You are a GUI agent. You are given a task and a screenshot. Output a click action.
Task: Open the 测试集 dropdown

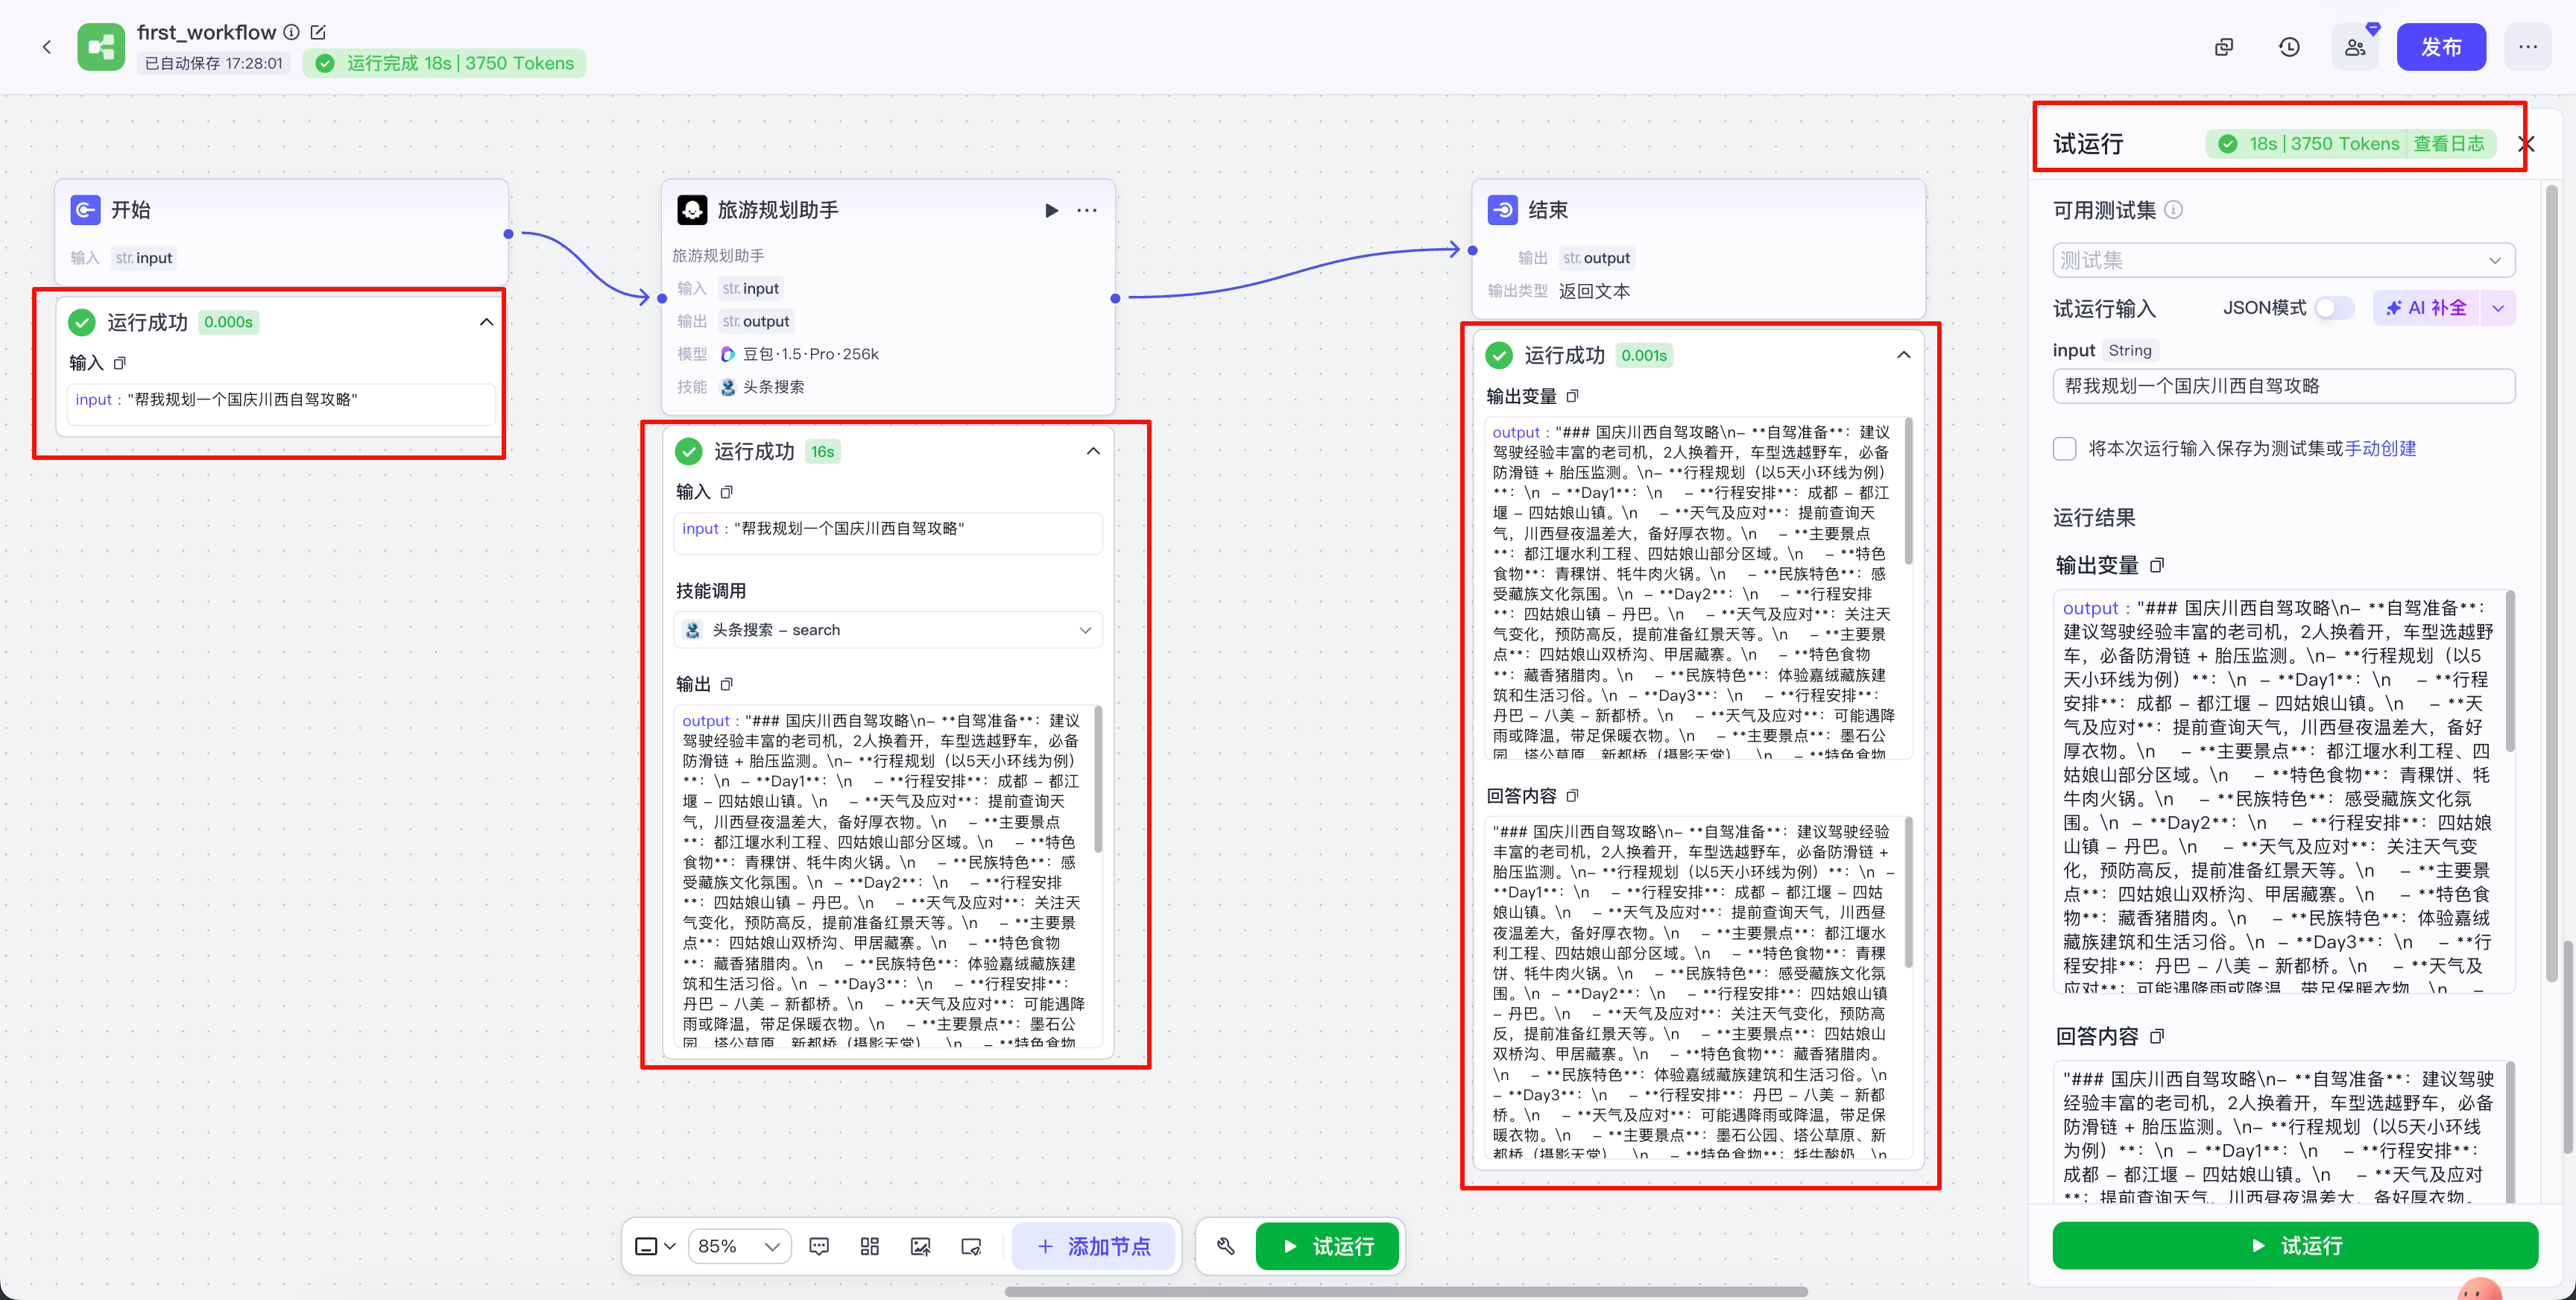pyautogui.click(x=2283, y=260)
